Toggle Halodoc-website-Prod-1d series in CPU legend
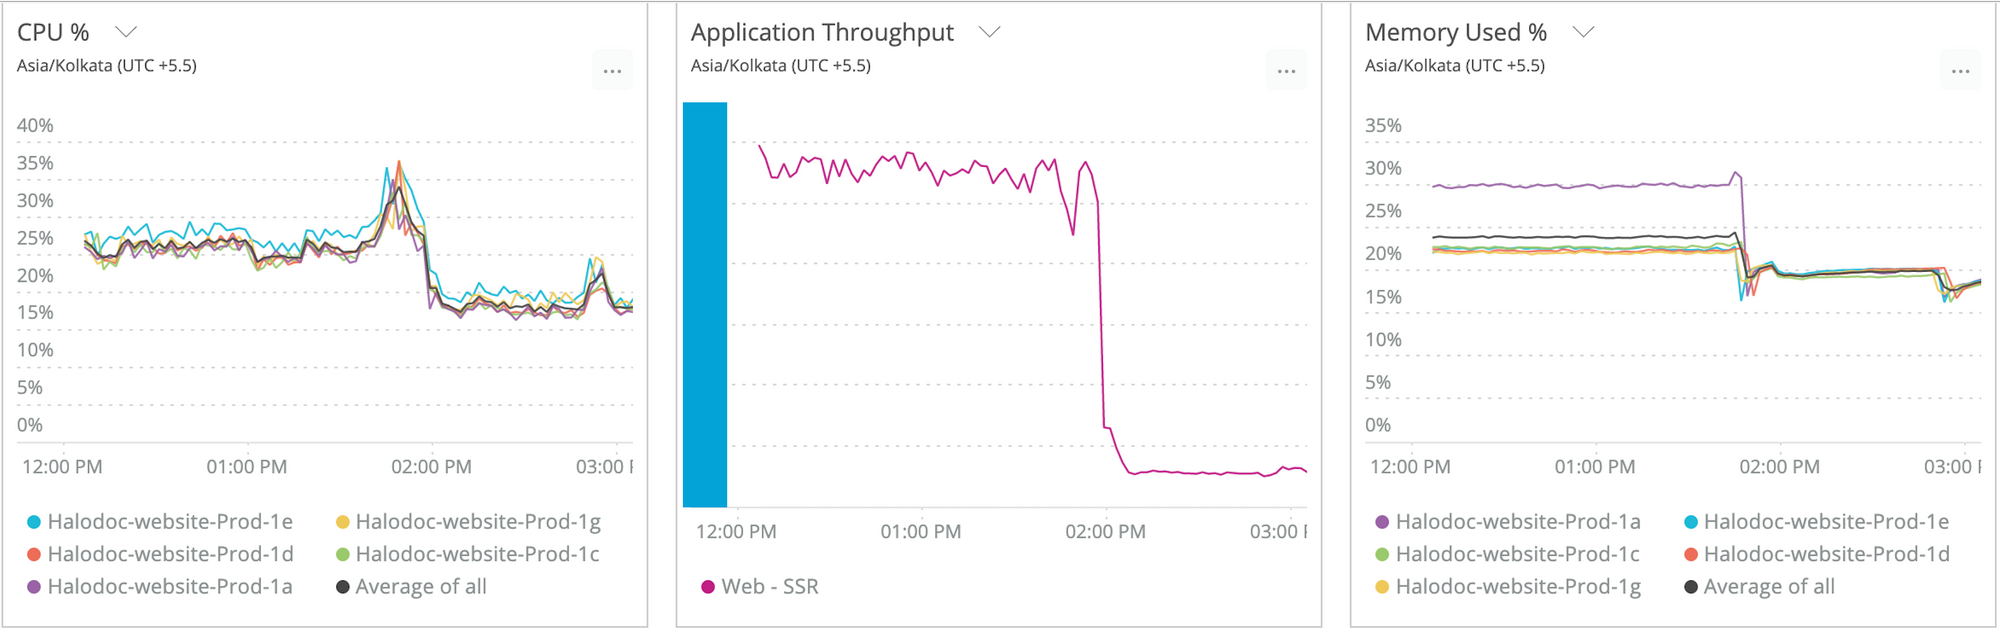 click(160, 554)
